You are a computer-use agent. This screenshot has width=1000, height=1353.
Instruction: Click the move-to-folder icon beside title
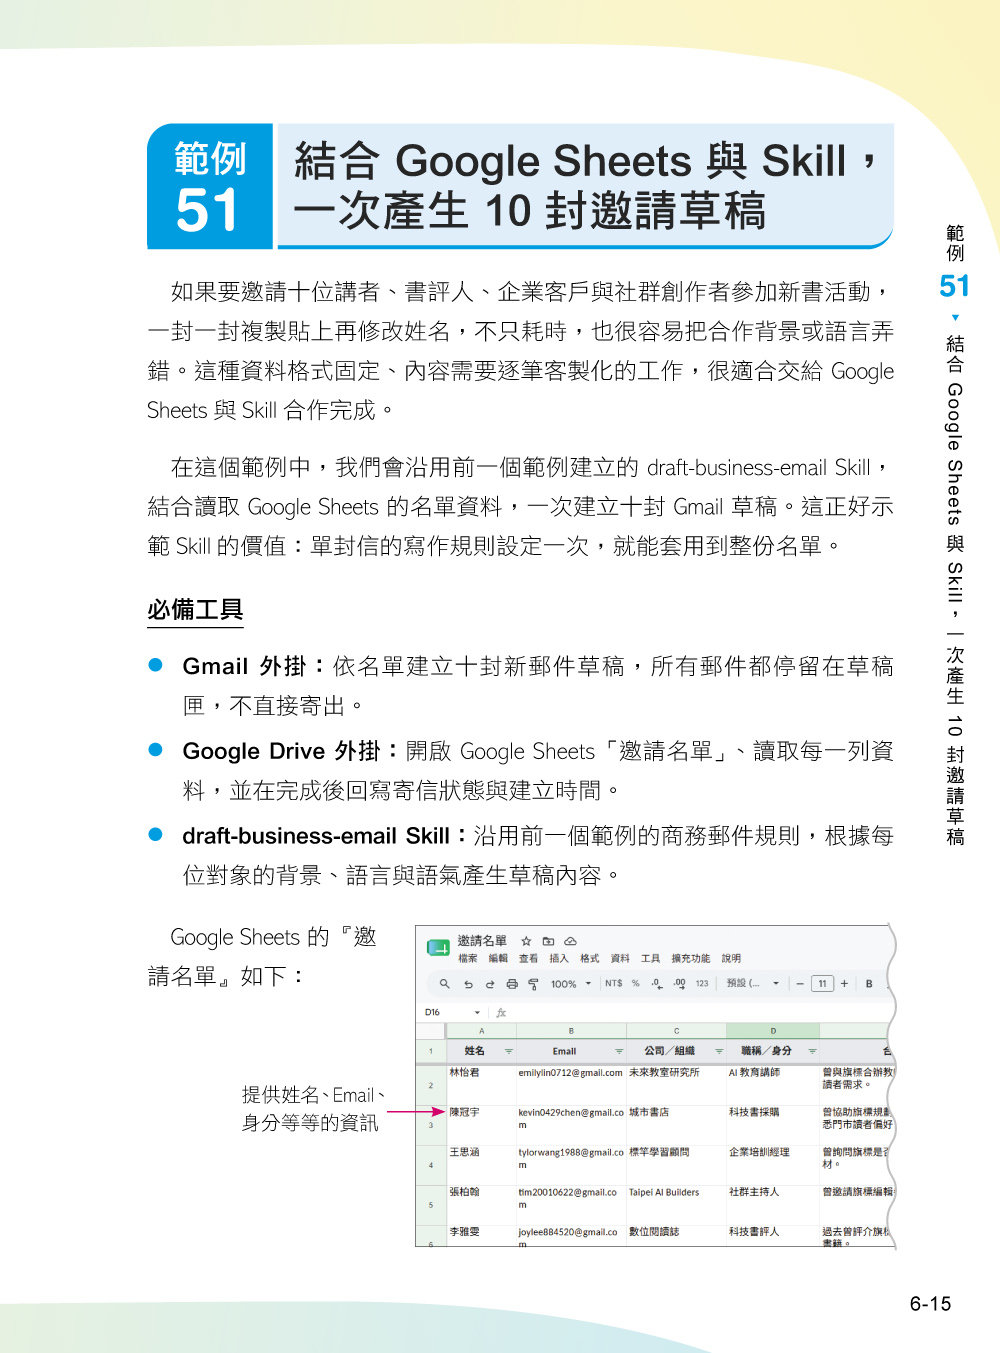coord(548,941)
